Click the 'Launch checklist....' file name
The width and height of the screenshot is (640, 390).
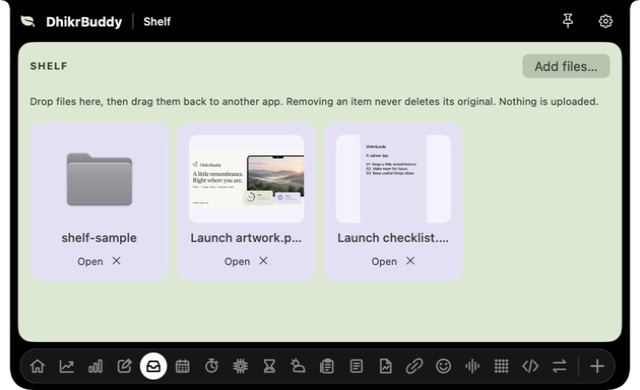[393, 238]
